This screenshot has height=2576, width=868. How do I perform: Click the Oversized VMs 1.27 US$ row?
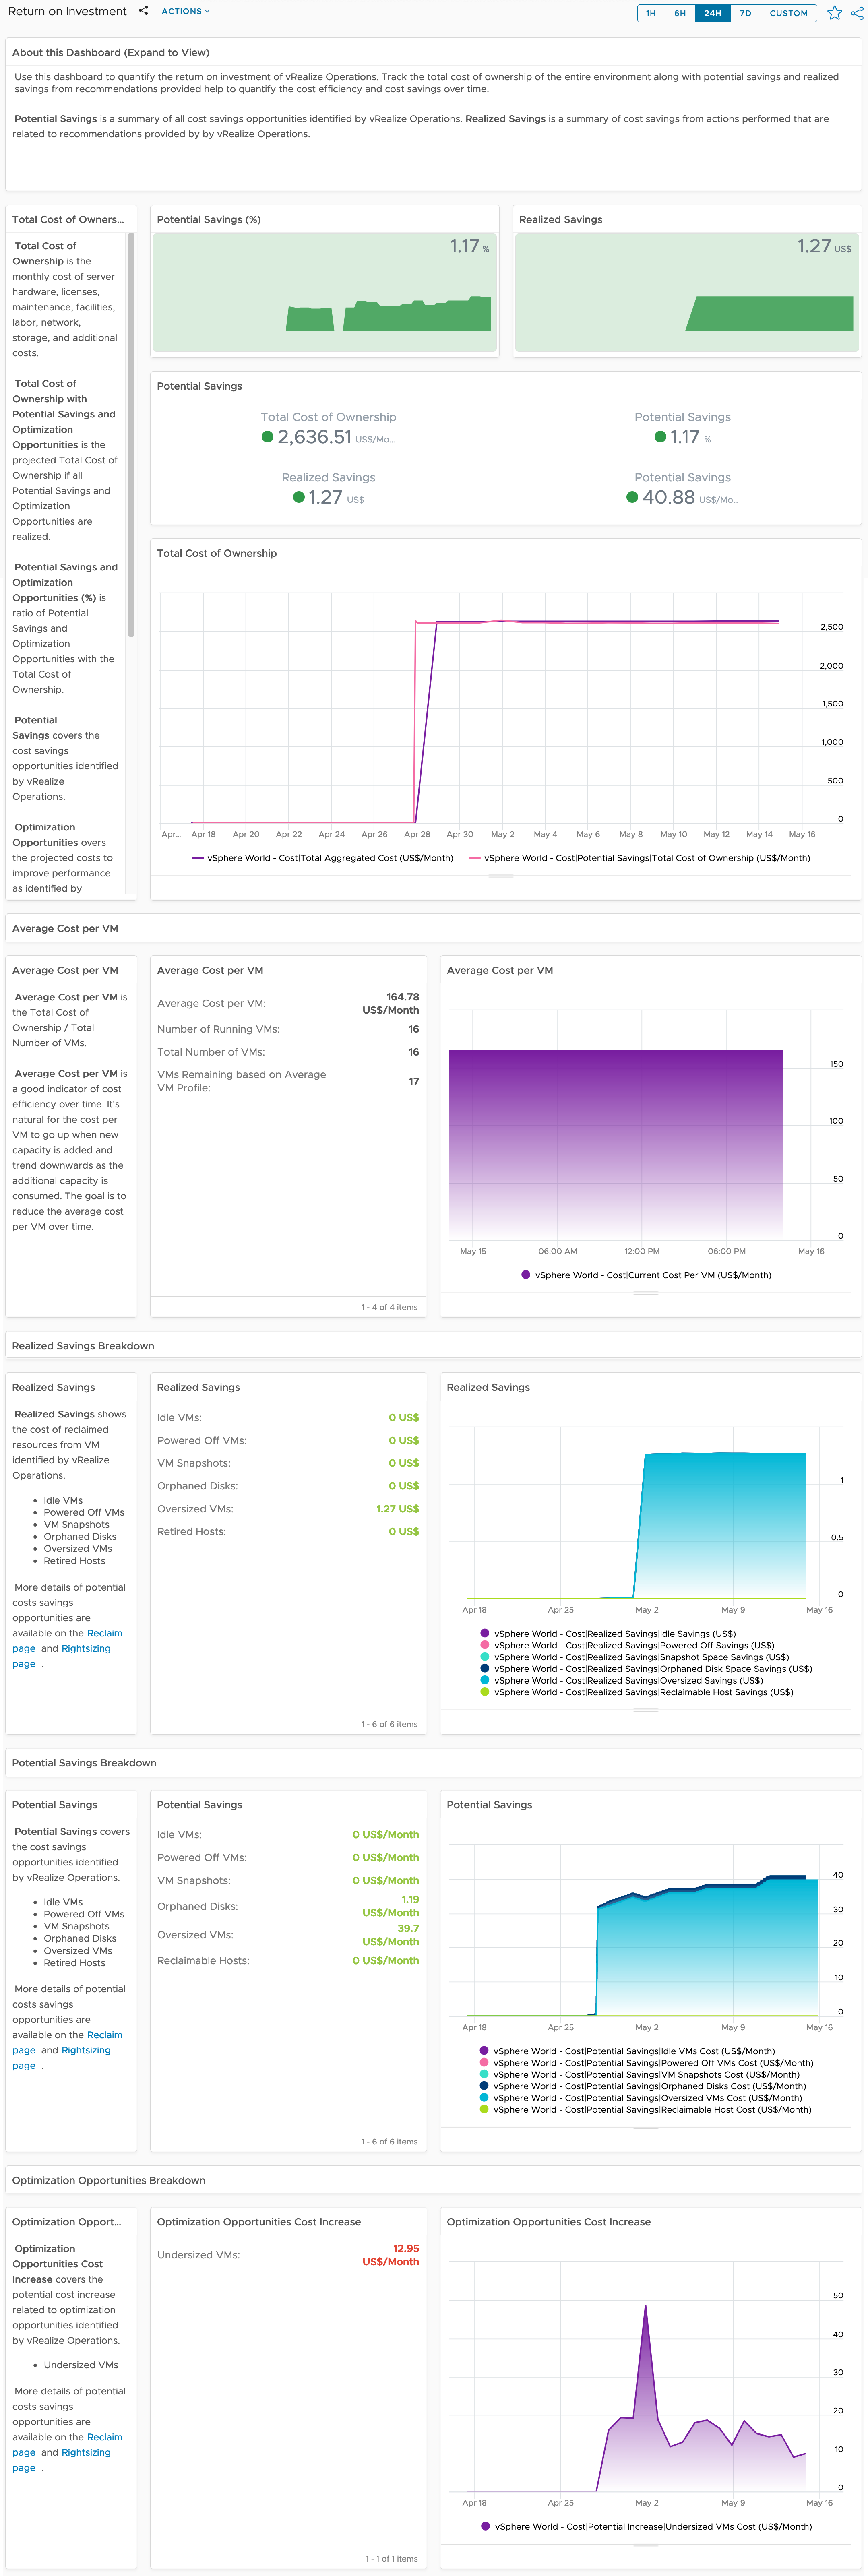click(288, 1509)
